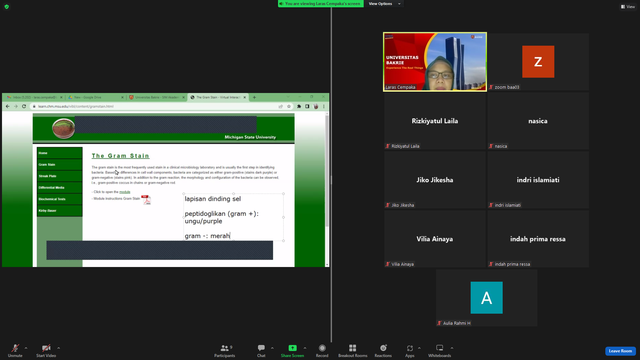Click the Leave Room button
Viewport: 640px width, 360px height.
point(620,351)
